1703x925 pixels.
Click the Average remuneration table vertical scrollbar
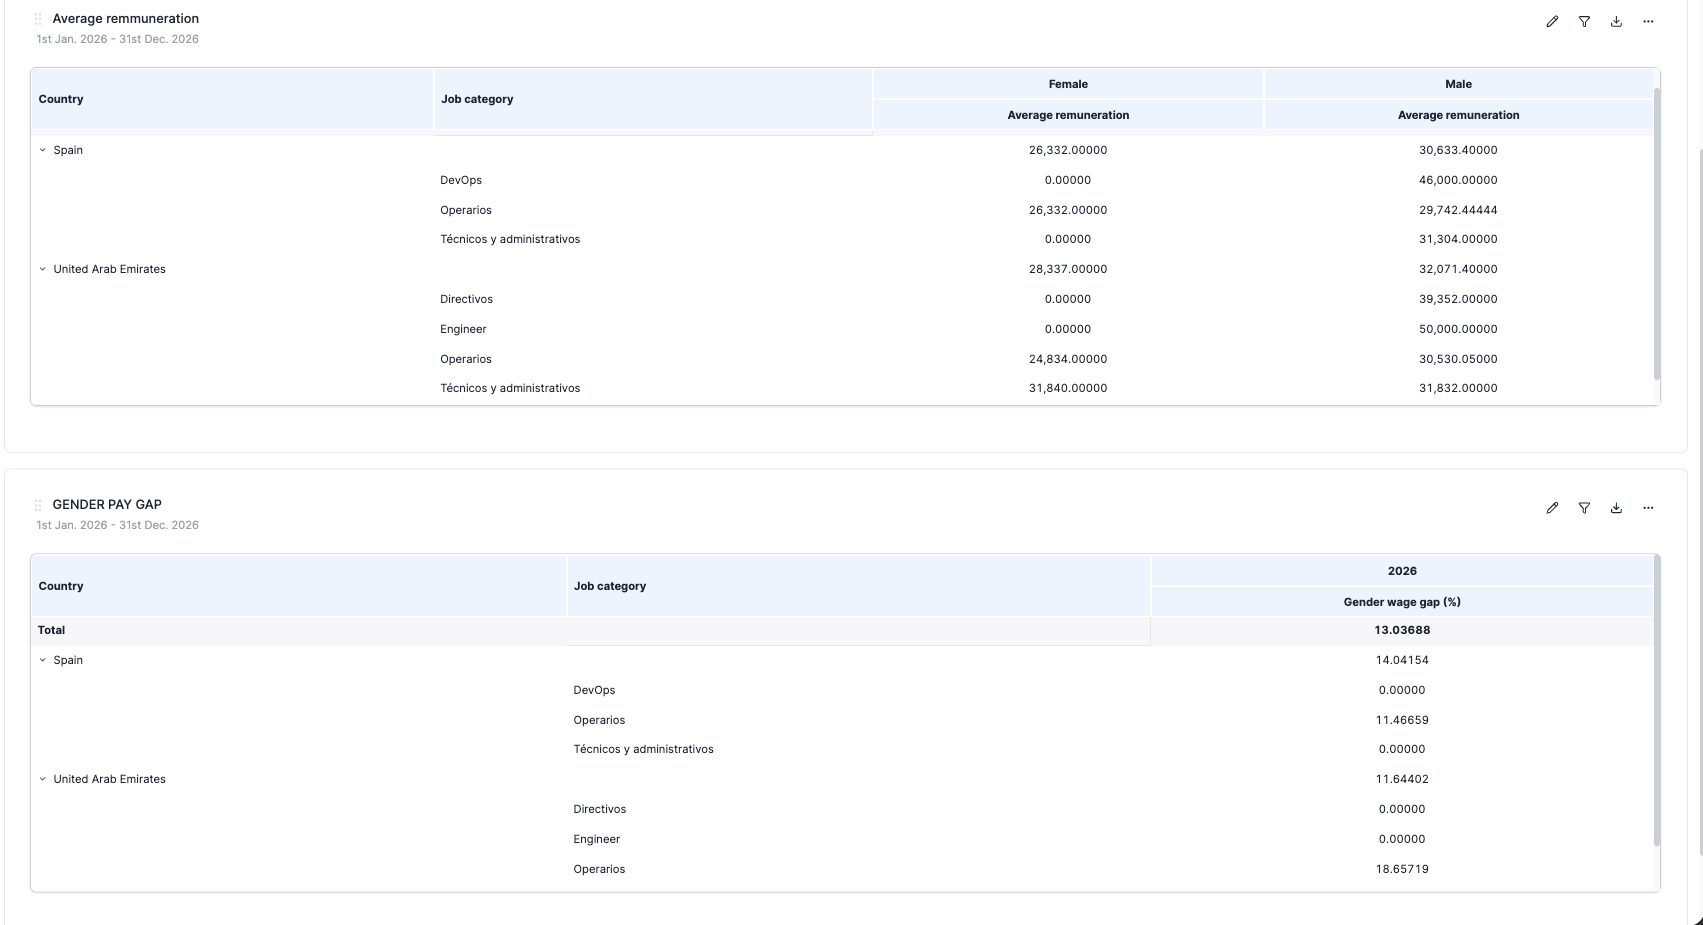click(1656, 230)
